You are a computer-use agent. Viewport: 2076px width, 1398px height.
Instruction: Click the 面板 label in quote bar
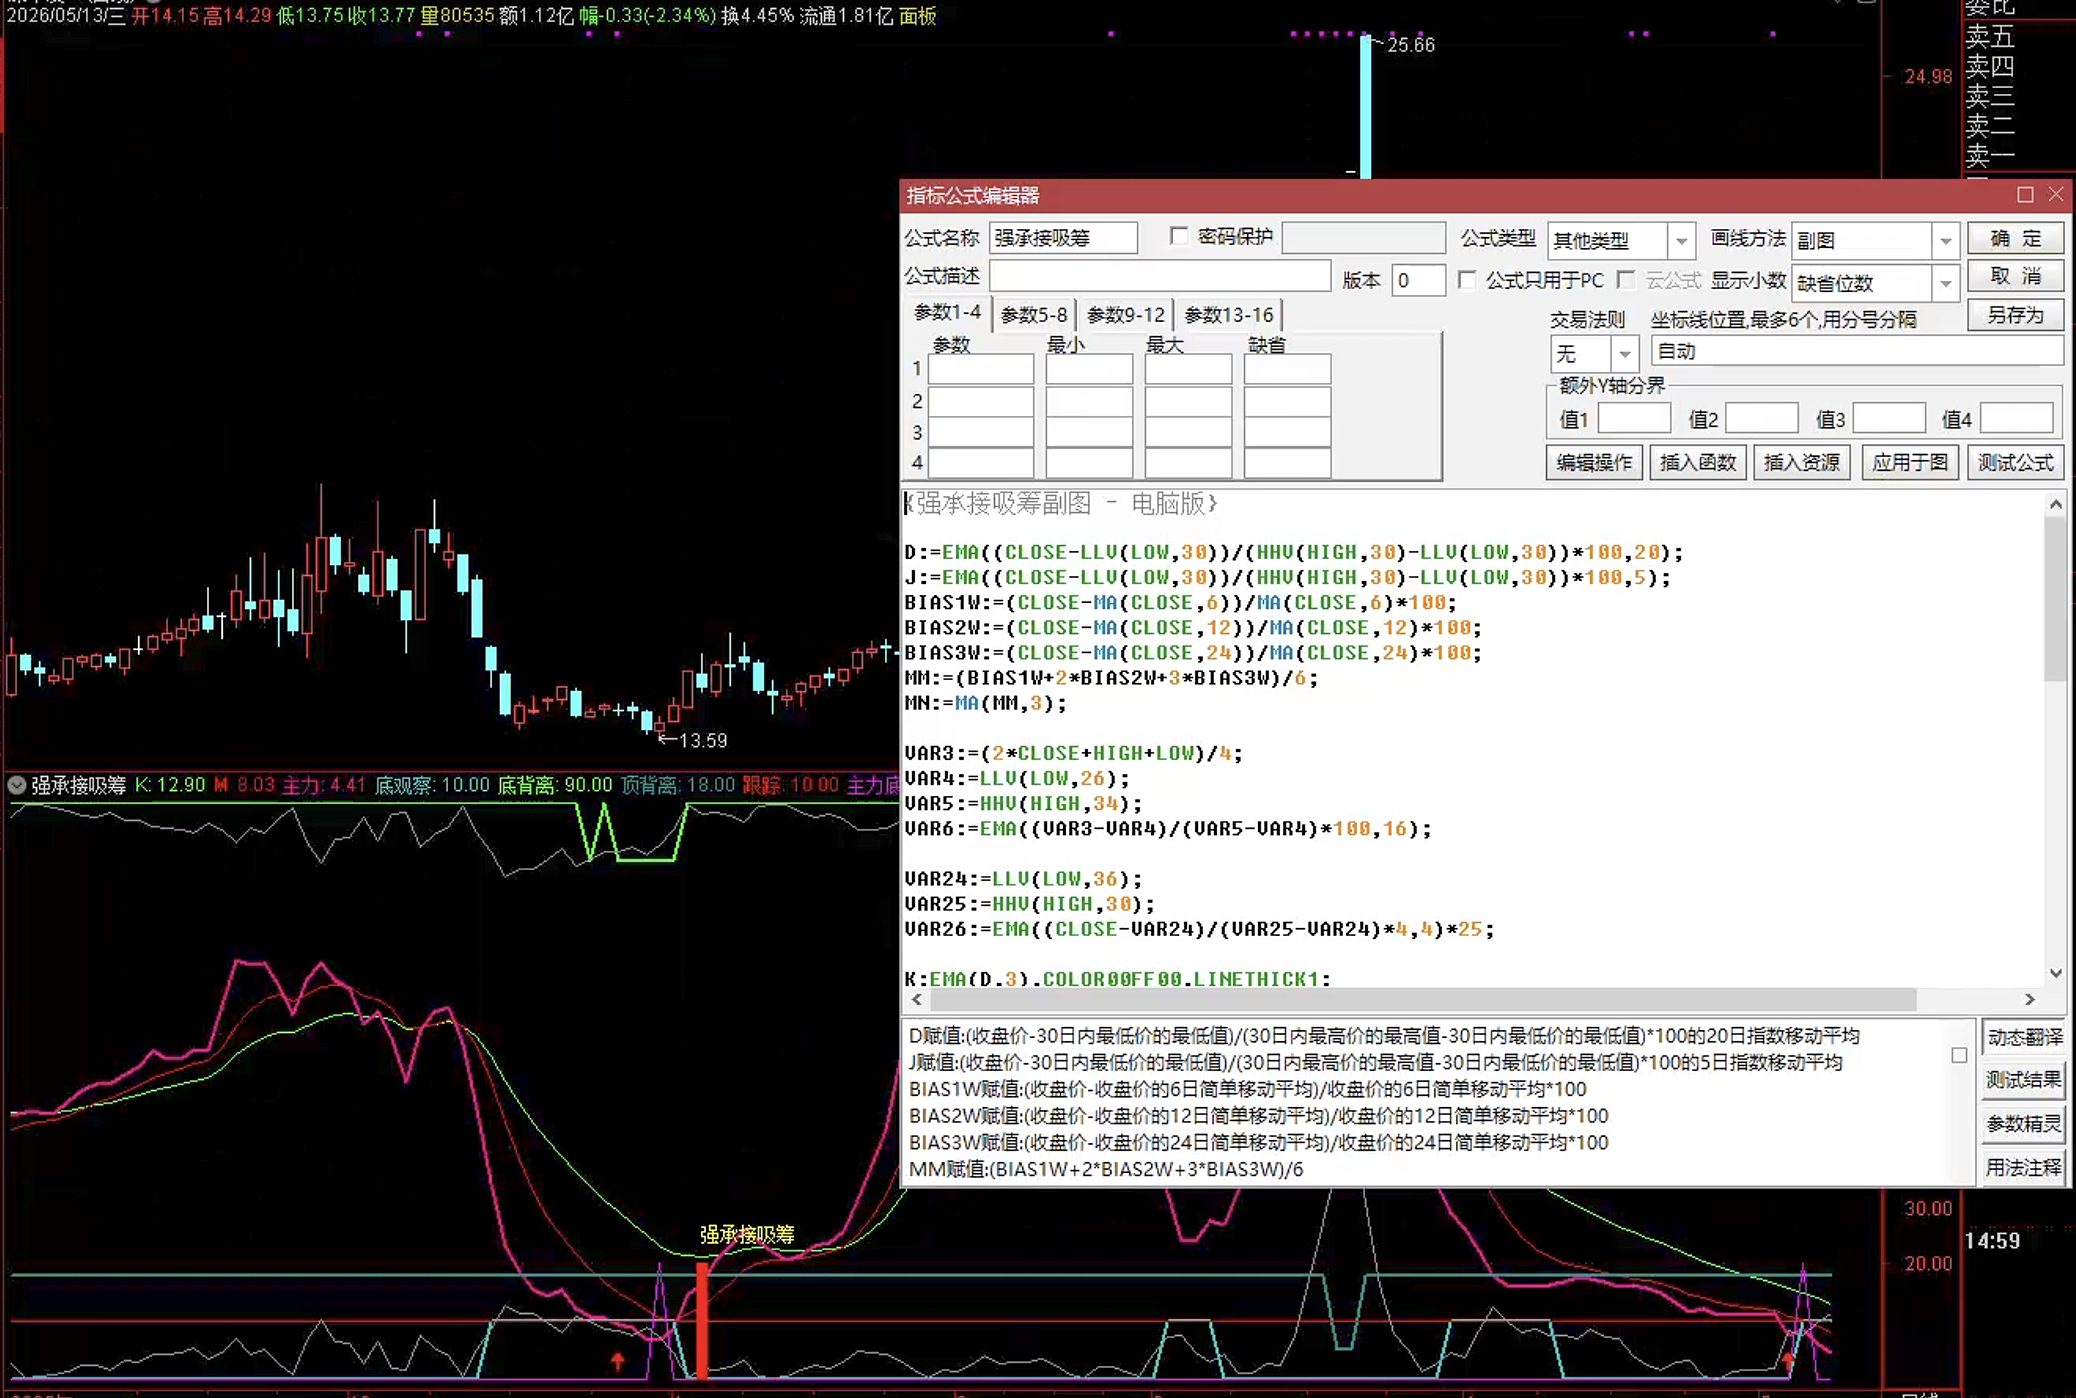[x=918, y=16]
